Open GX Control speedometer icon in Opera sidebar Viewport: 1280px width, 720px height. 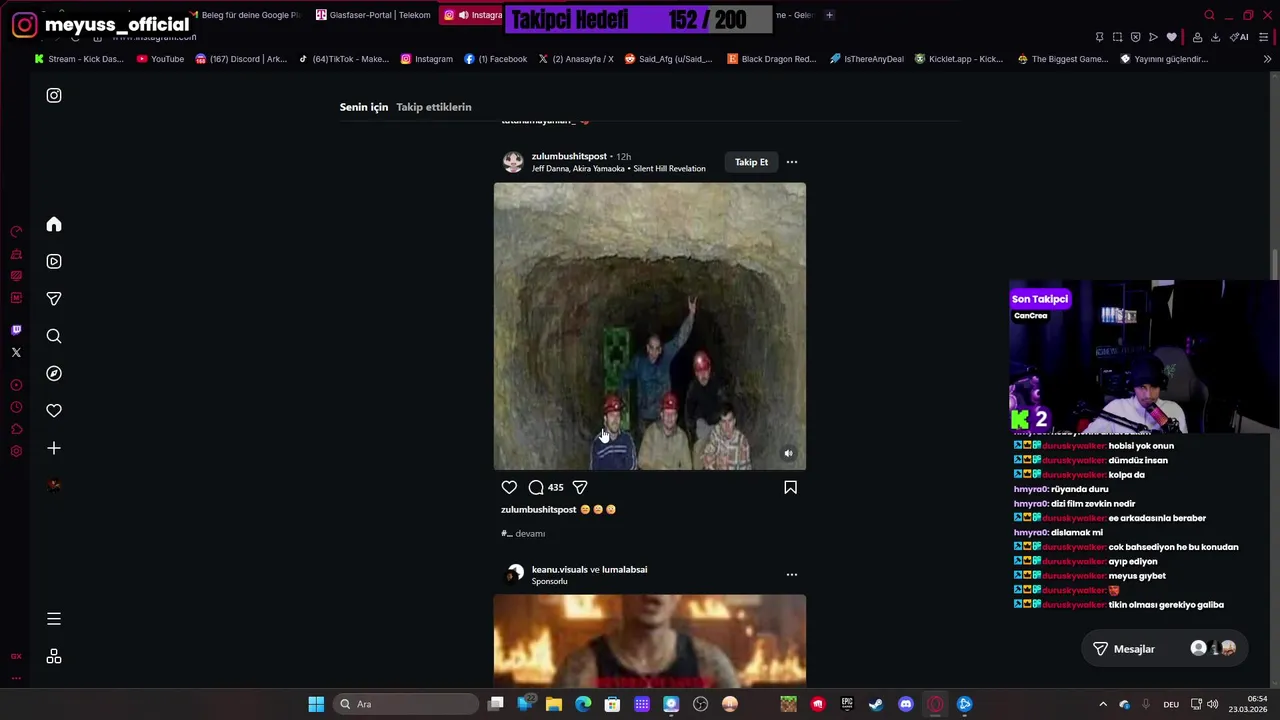[16, 231]
